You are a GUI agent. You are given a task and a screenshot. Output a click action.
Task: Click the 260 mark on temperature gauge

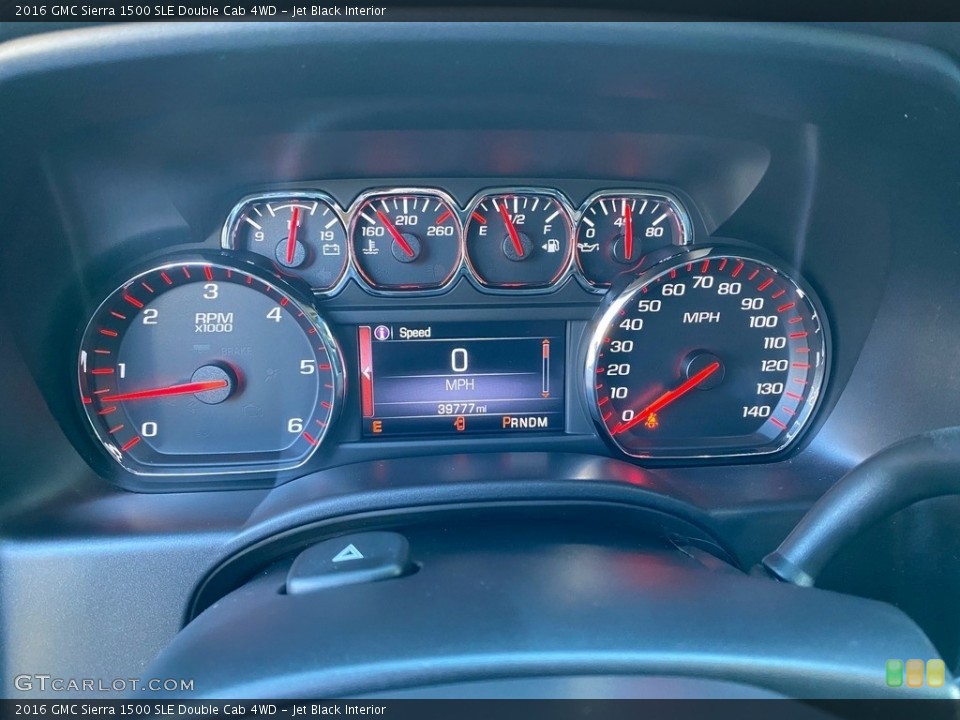(440, 231)
